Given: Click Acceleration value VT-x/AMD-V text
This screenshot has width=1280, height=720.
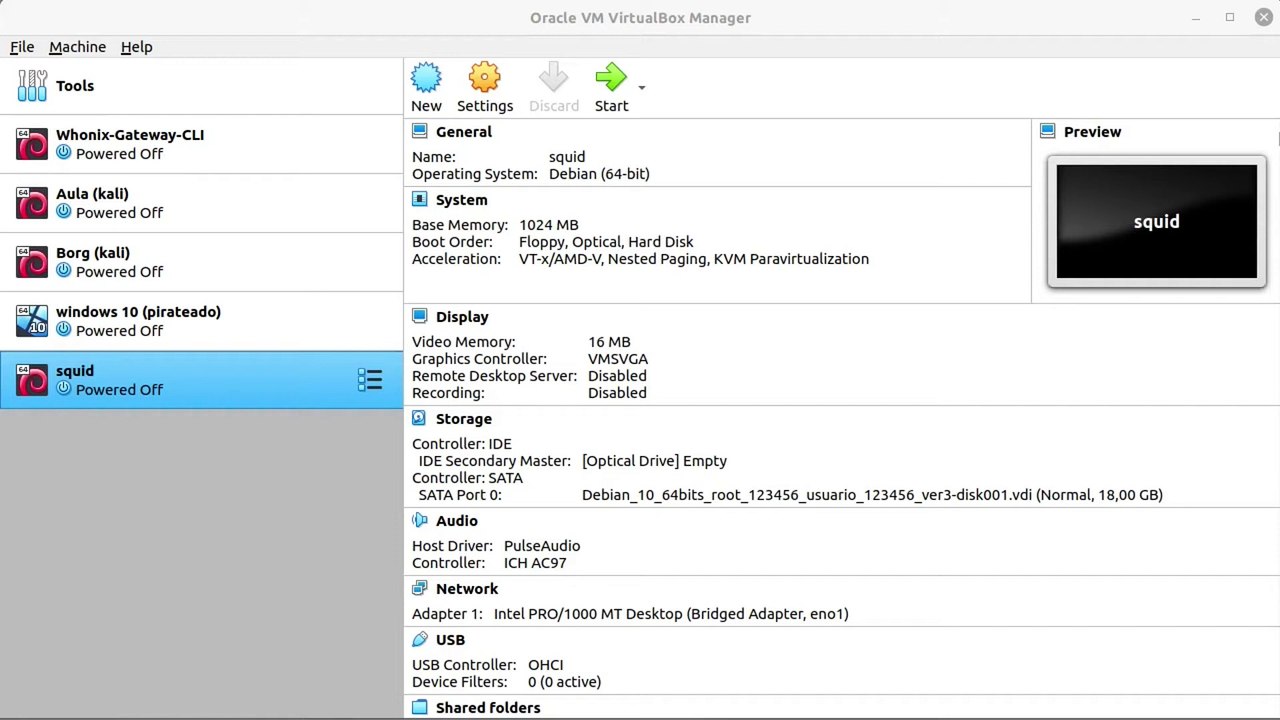Looking at the screenshot, I should (x=694, y=259).
